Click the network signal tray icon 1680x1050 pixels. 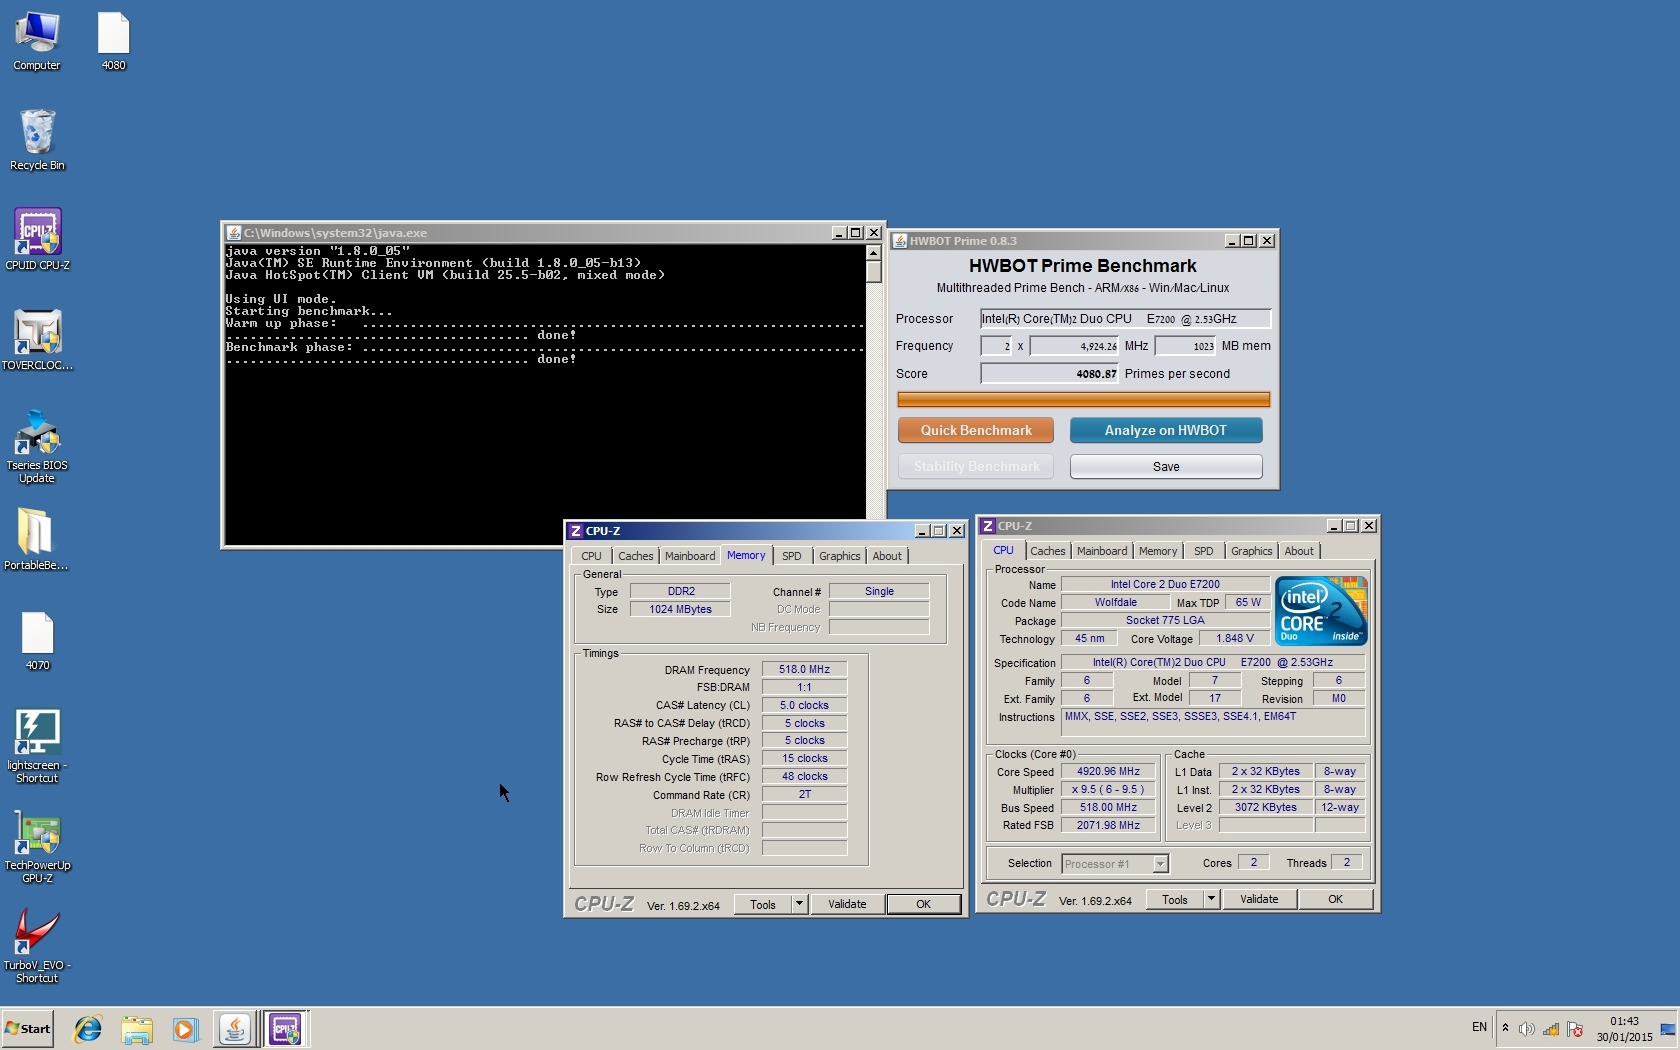coord(1551,1028)
